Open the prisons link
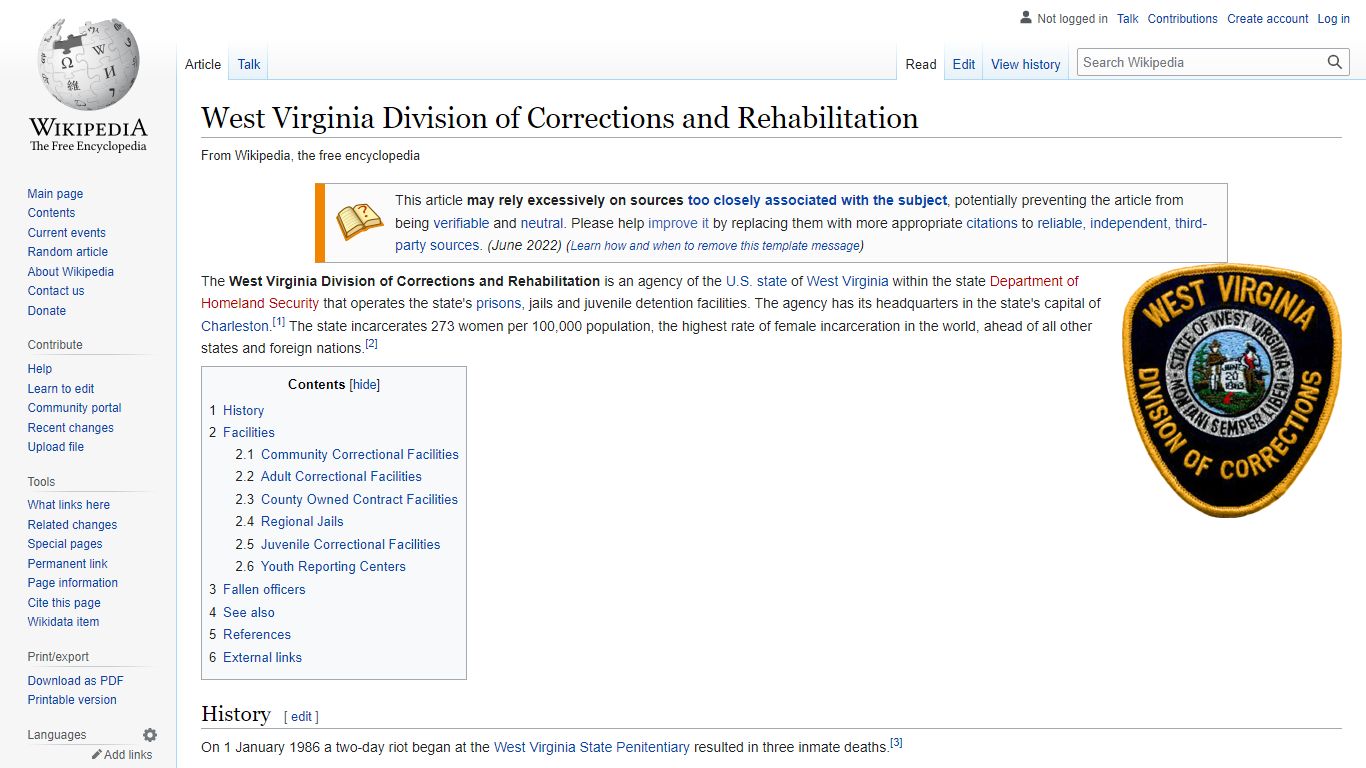 499,303
